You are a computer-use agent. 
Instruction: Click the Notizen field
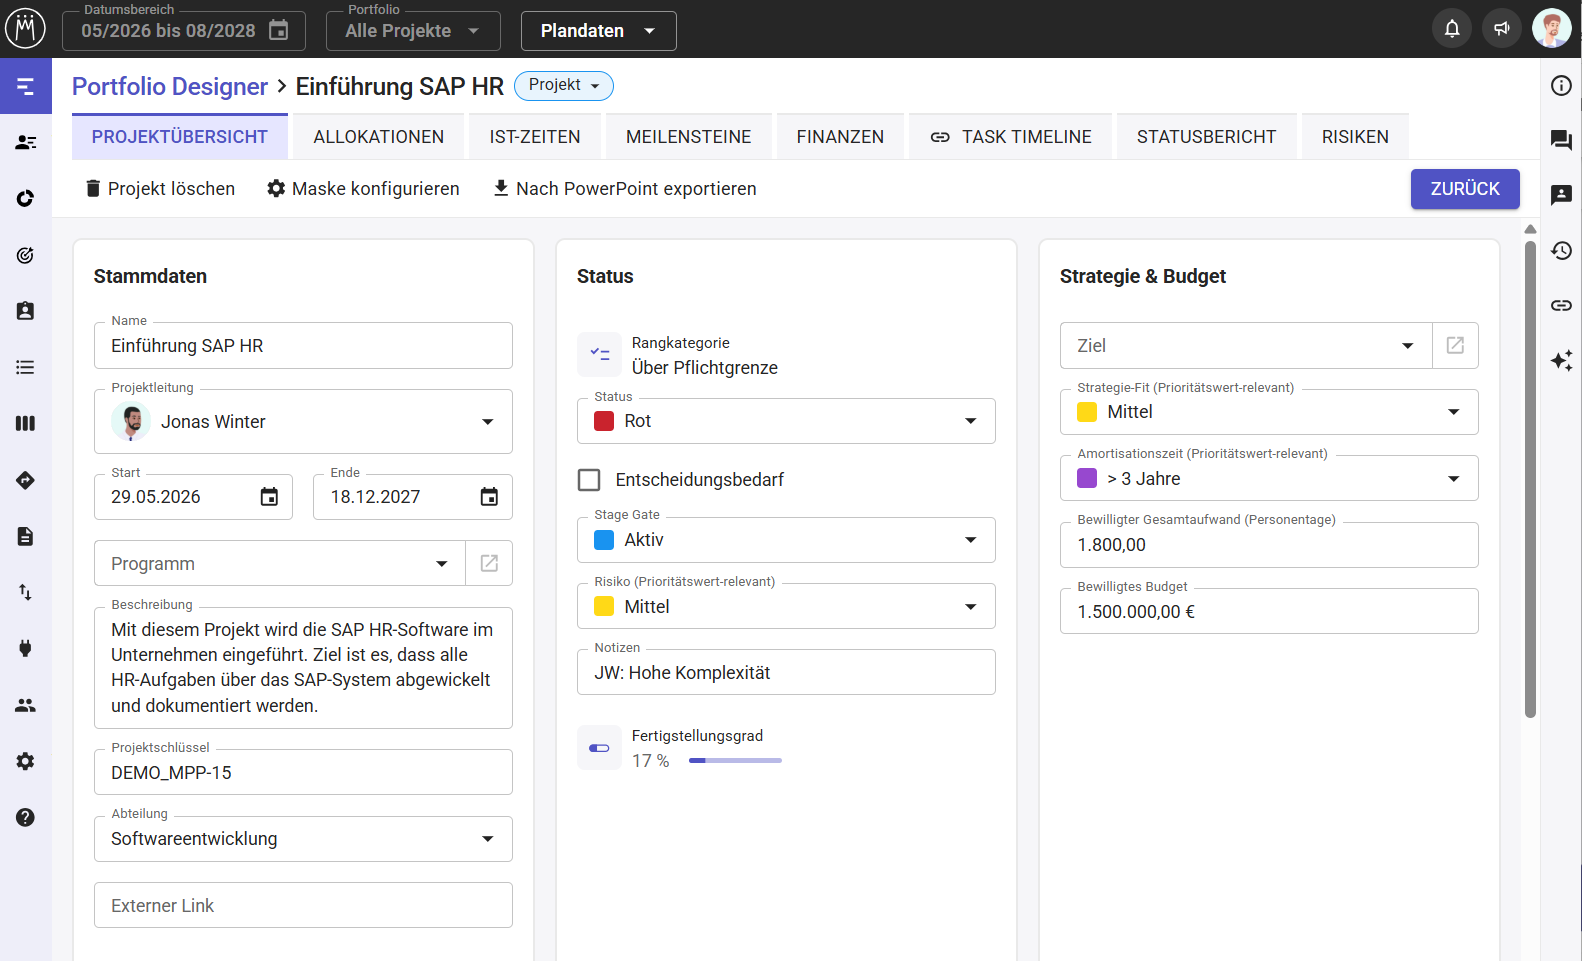tap(786, 672)
